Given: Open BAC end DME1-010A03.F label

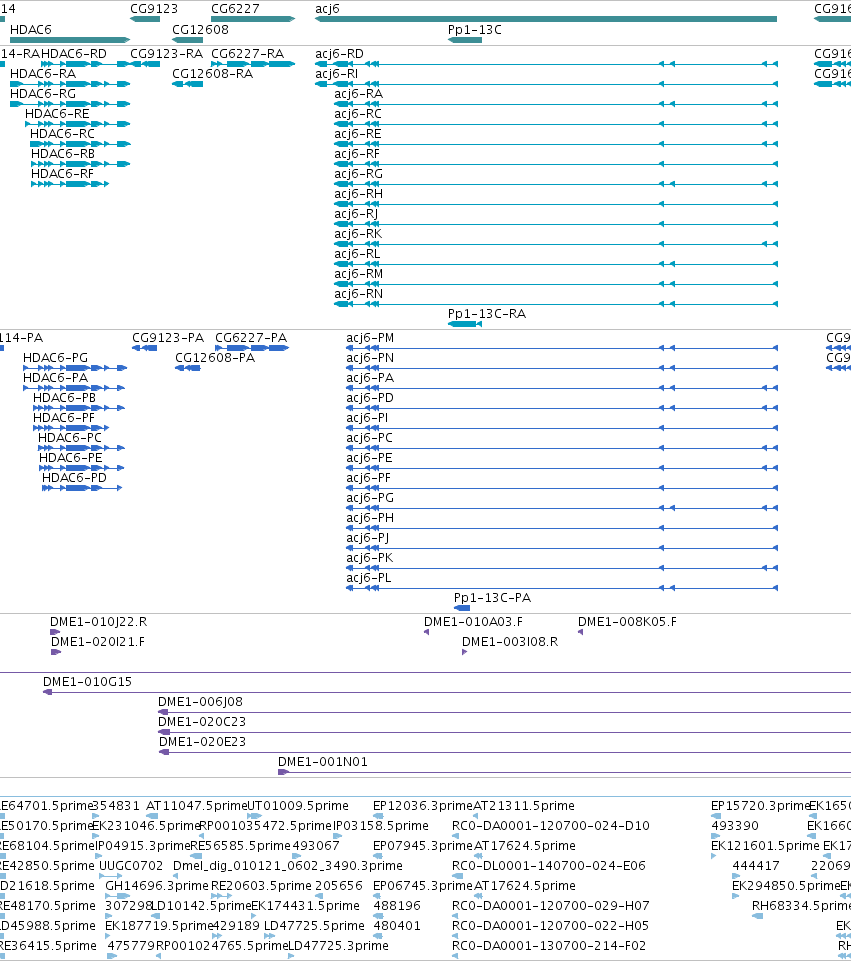Looking at the screenshot, I should 474,621.
